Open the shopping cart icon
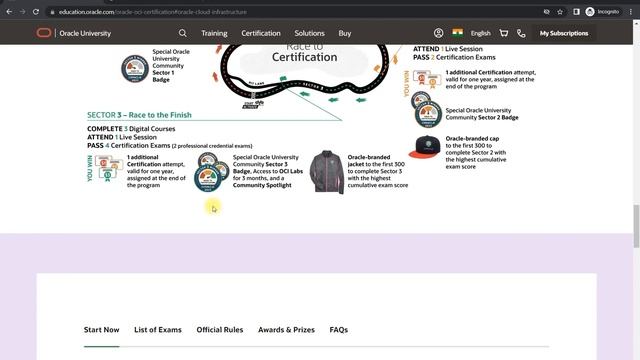Screen dimensions: 640x360 click(x=504, y=33)
